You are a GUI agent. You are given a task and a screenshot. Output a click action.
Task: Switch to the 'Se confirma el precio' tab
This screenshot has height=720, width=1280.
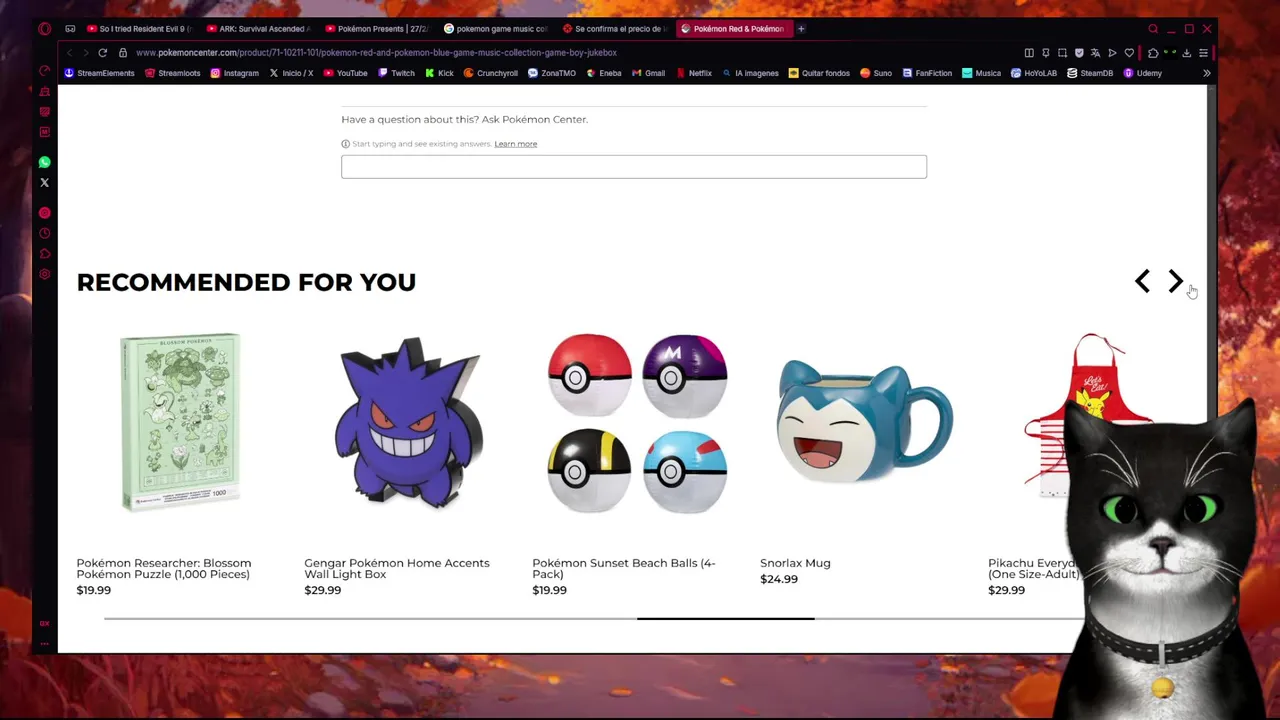pos(614,29)
